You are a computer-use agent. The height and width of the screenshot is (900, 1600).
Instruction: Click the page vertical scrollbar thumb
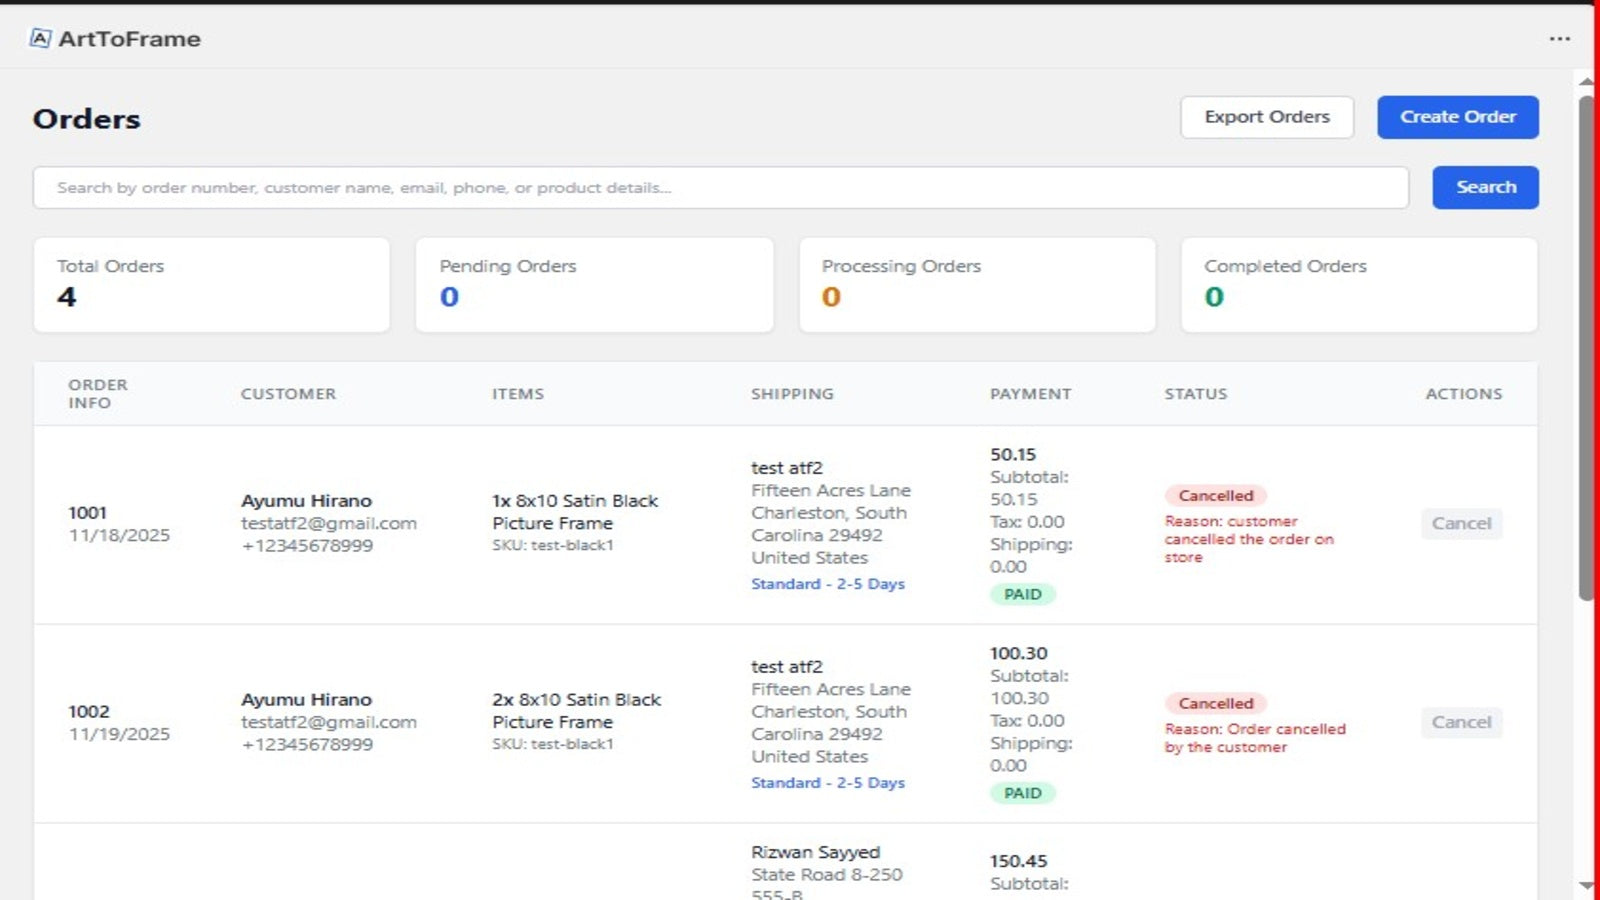click(1586, 348)
